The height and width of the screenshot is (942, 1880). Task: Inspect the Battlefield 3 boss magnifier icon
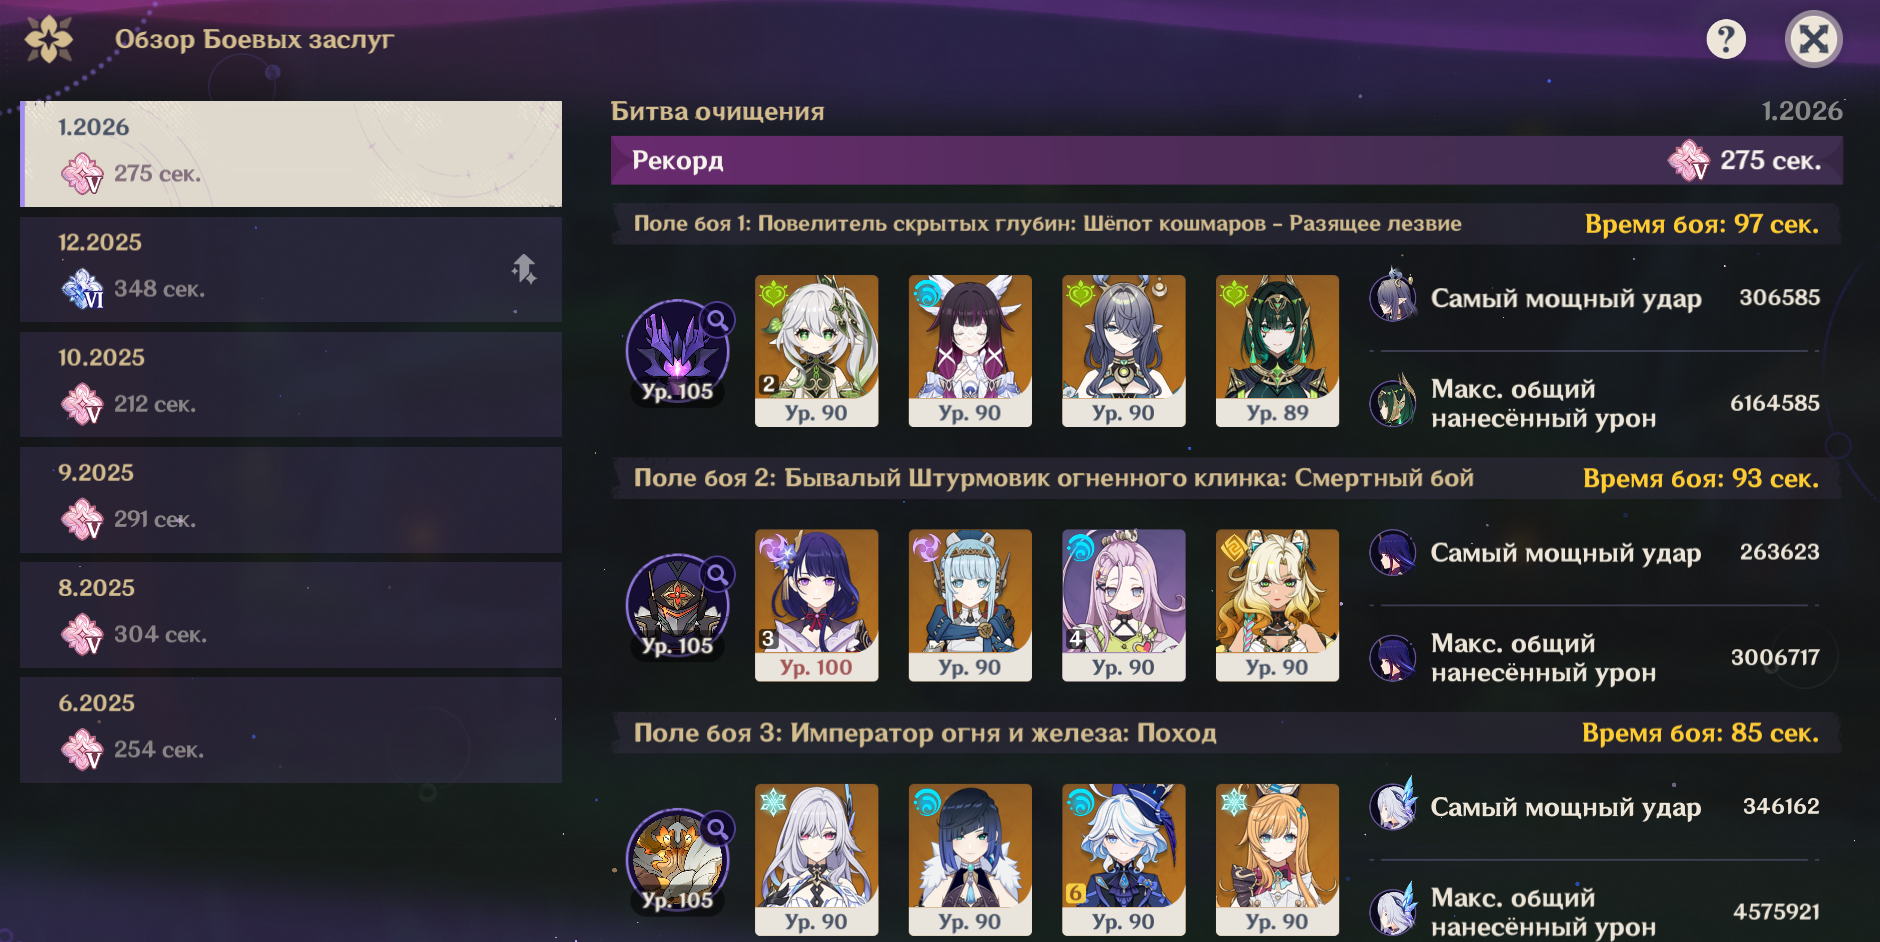pyautogui.click(x=718, y=828)
